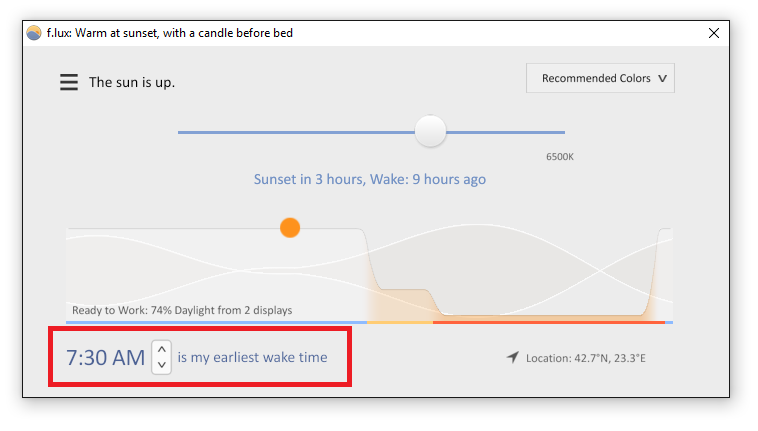Increase wake time with the up arrow
The height and width of the screenshot is (431, 758).
(x=162, y=349)
